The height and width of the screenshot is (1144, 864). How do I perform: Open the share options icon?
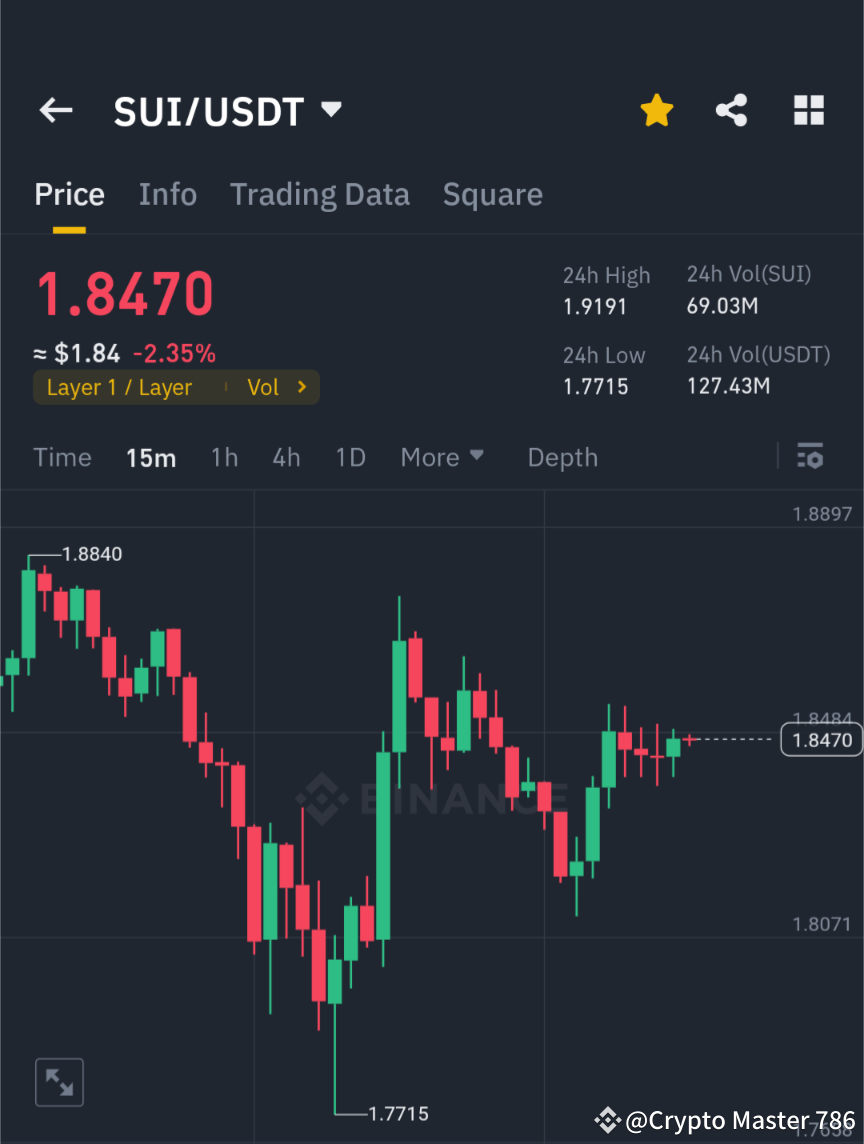pyautogui.click(x=732, y=110)
